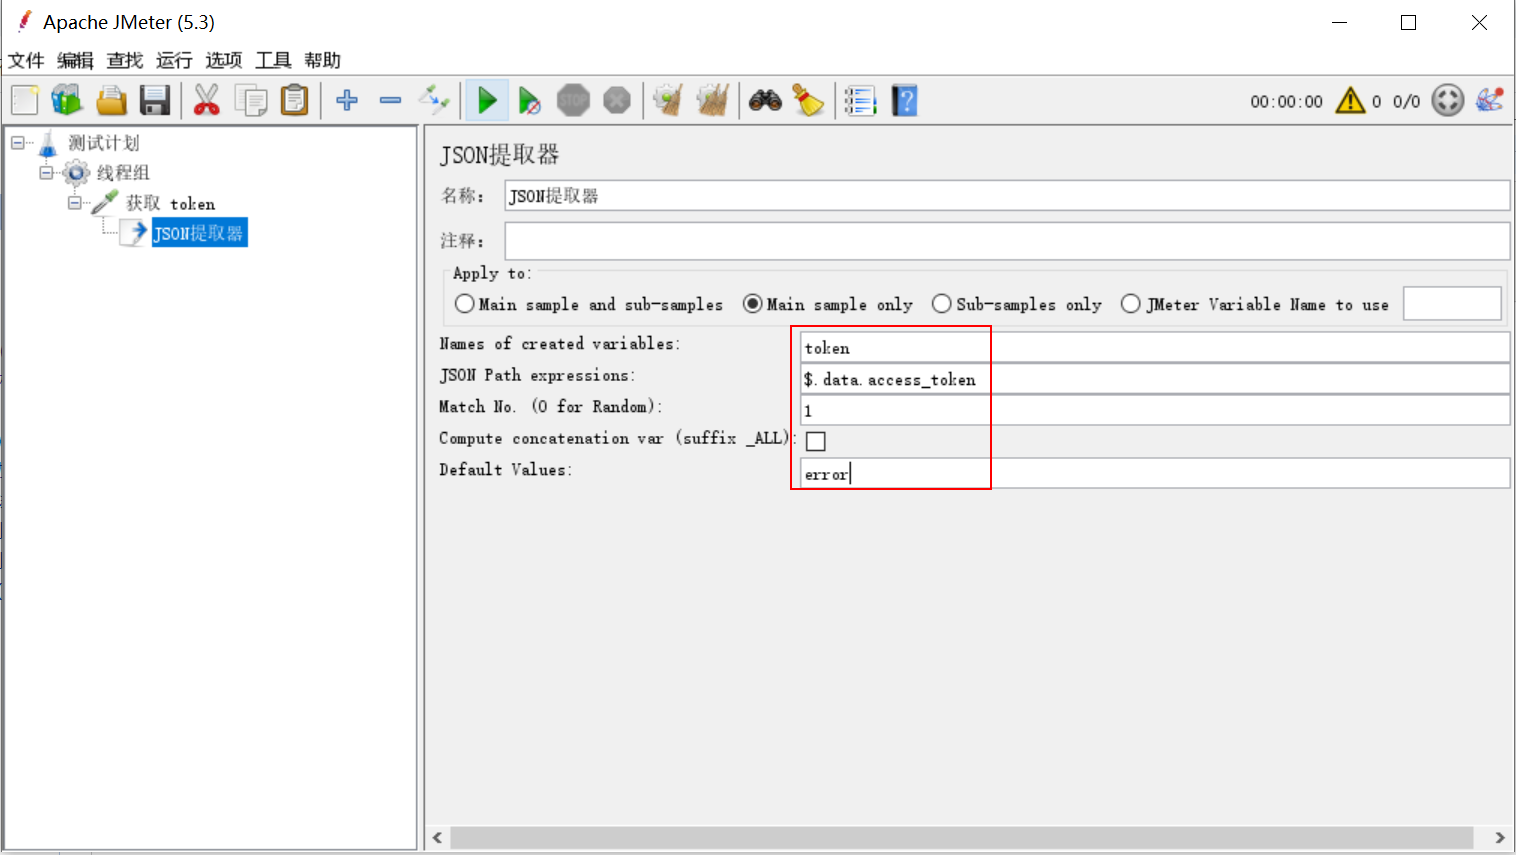
Task: Click the horizontal scrollbar left arrow
Action: [437, 838]
